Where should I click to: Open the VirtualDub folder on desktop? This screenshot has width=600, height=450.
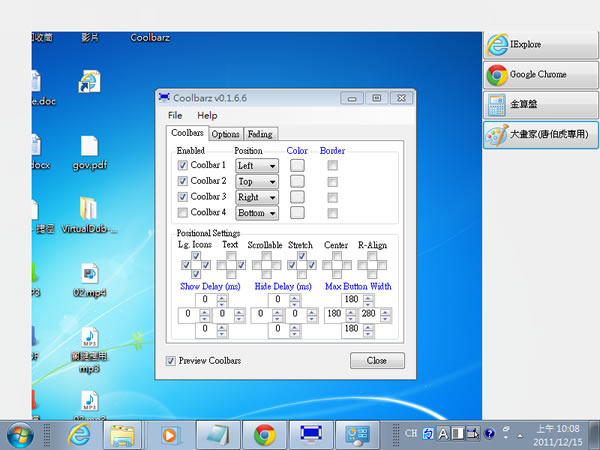pos(90,215)
